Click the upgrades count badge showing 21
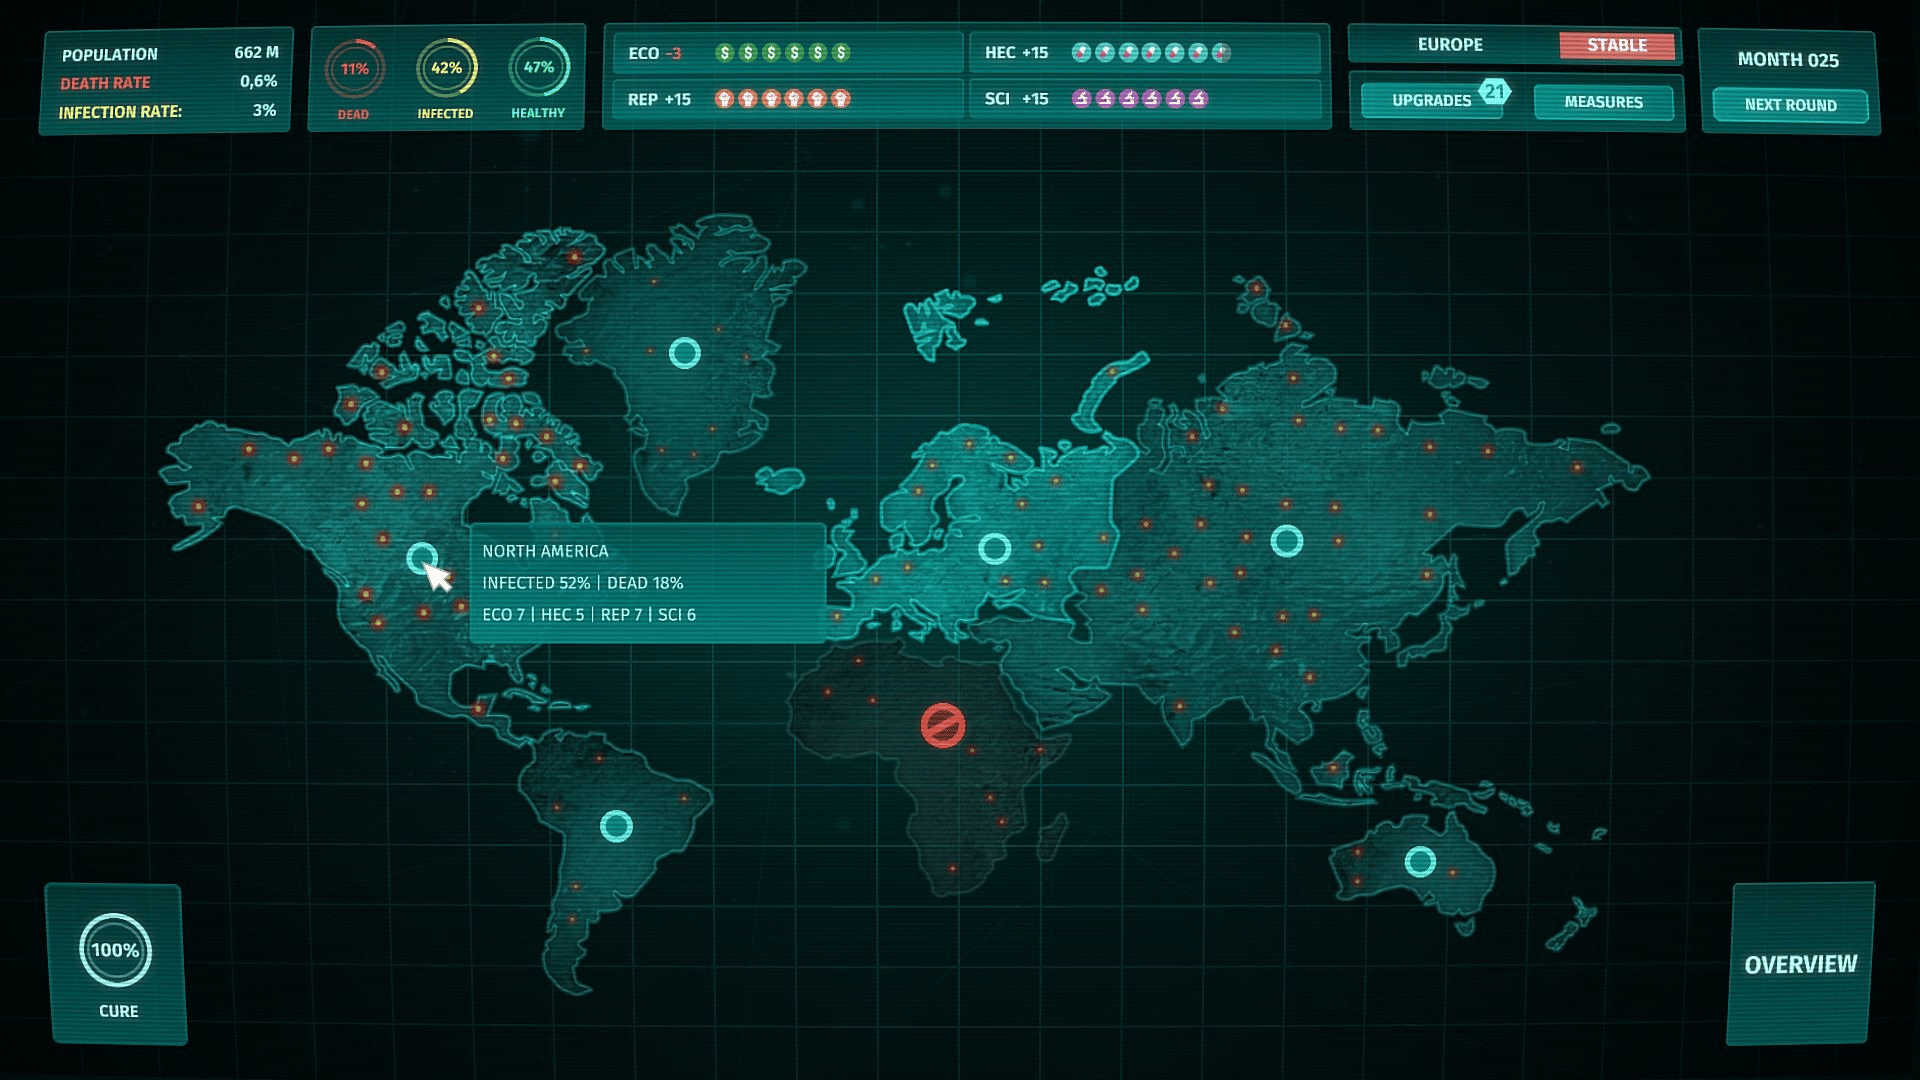1920x1080 pixels. point(1494,91)
